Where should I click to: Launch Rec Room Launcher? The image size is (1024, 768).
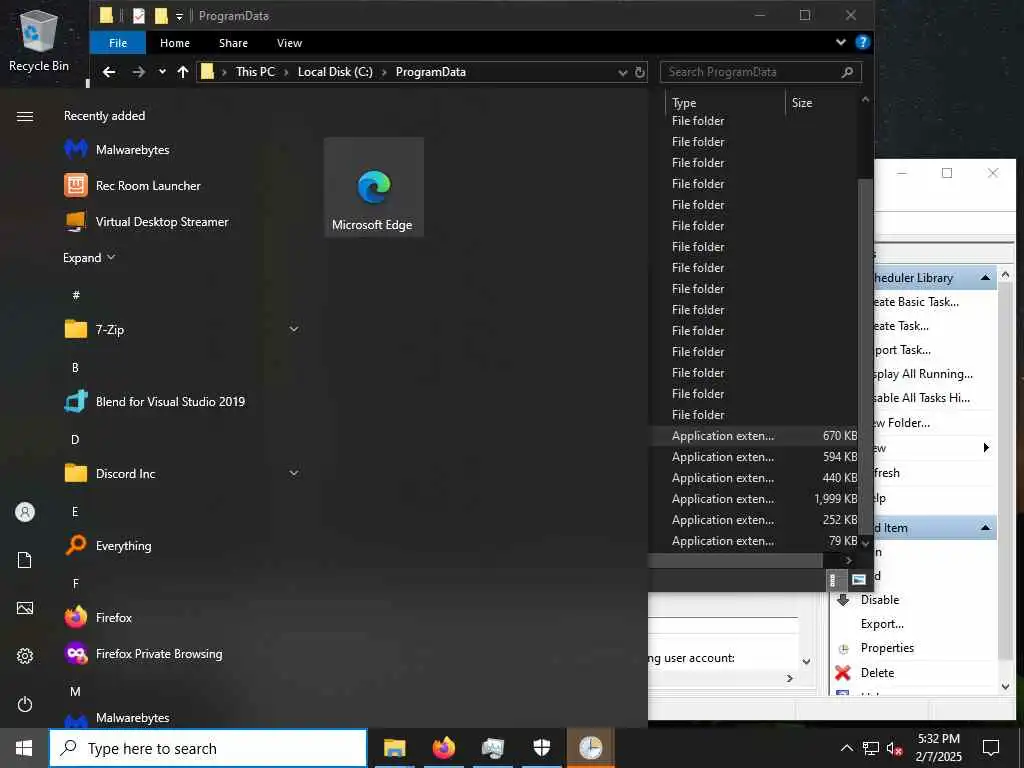coord(150,185)
